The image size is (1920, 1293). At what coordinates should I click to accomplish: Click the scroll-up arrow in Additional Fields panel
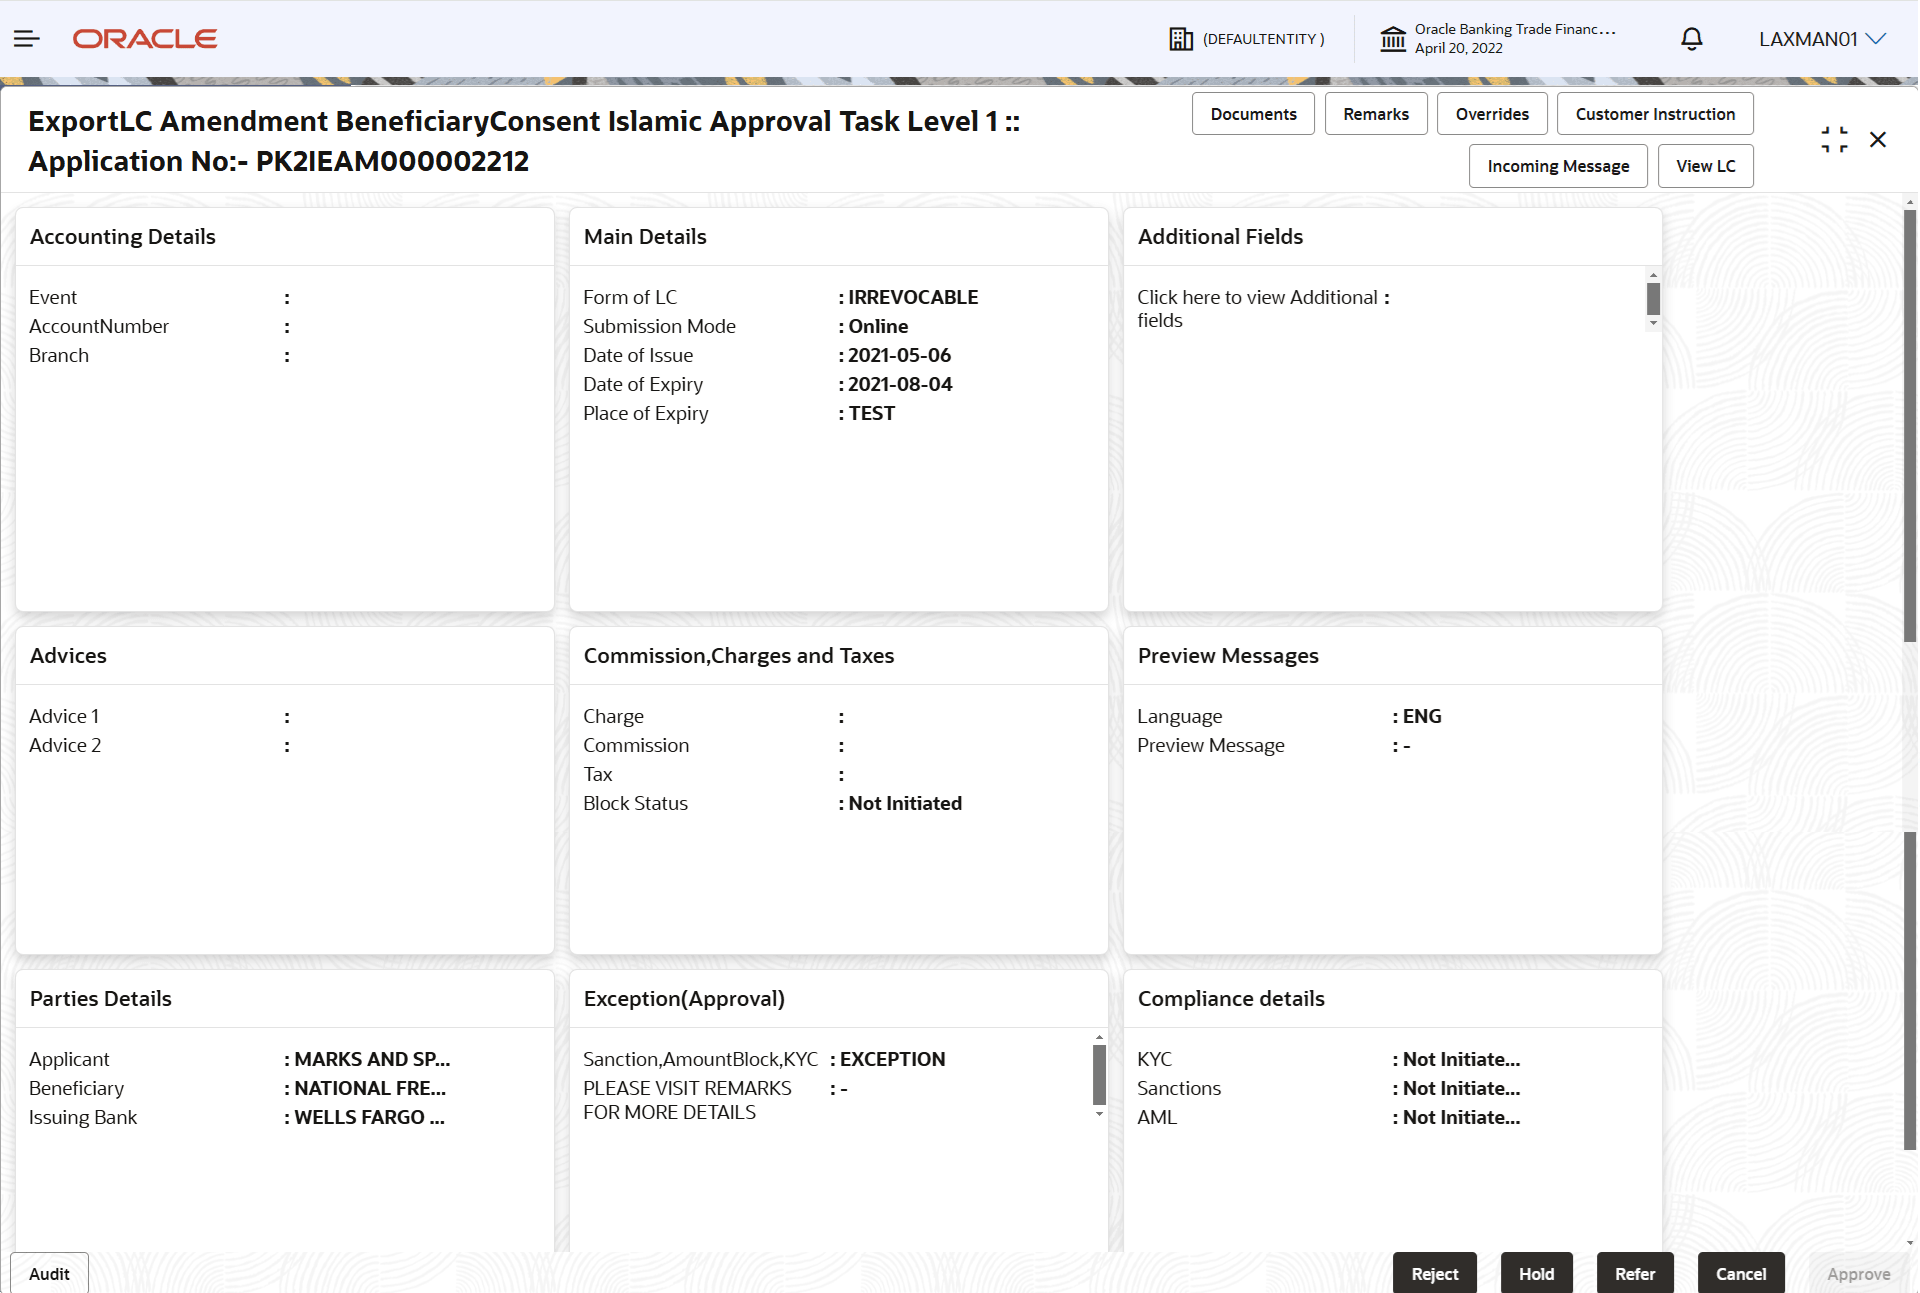(1652, 274)
